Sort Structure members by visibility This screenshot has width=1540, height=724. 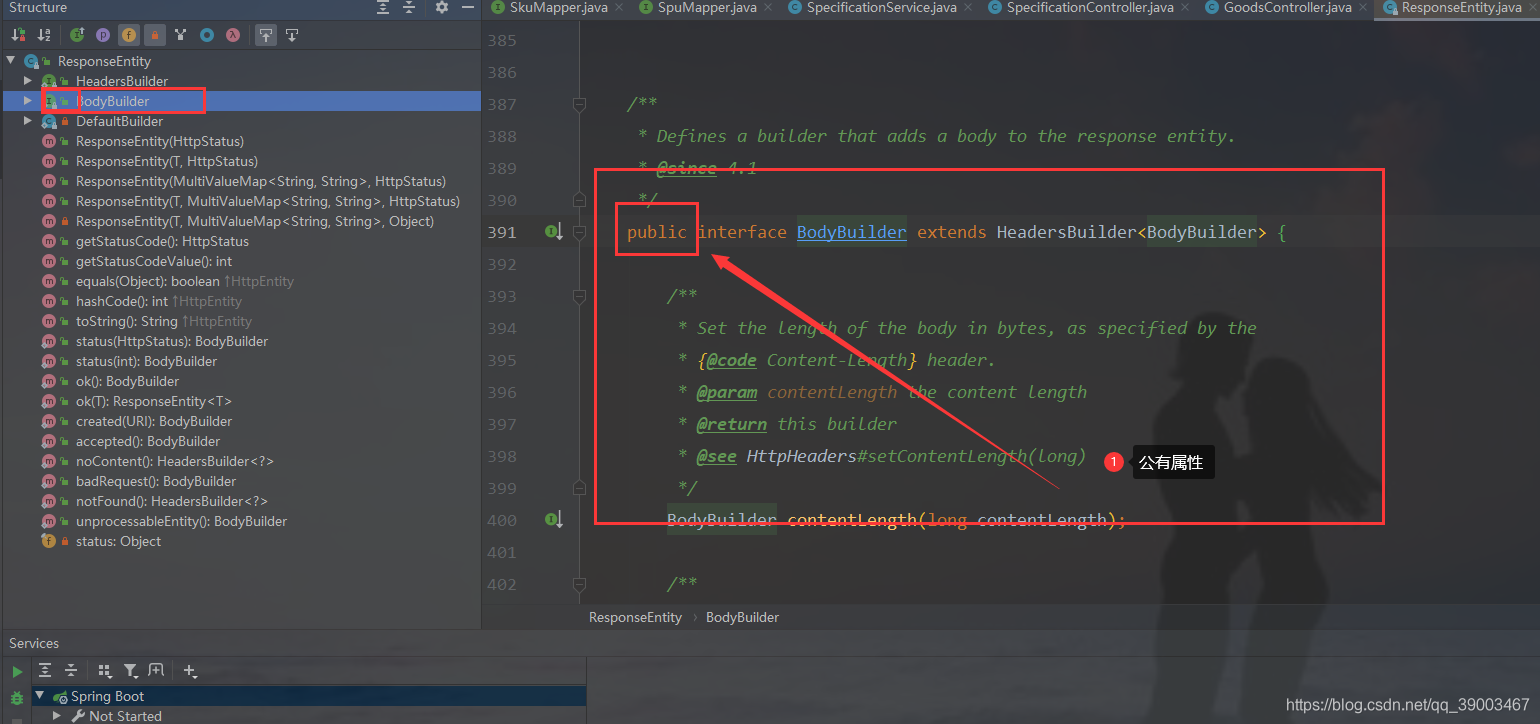click(18, 35)
